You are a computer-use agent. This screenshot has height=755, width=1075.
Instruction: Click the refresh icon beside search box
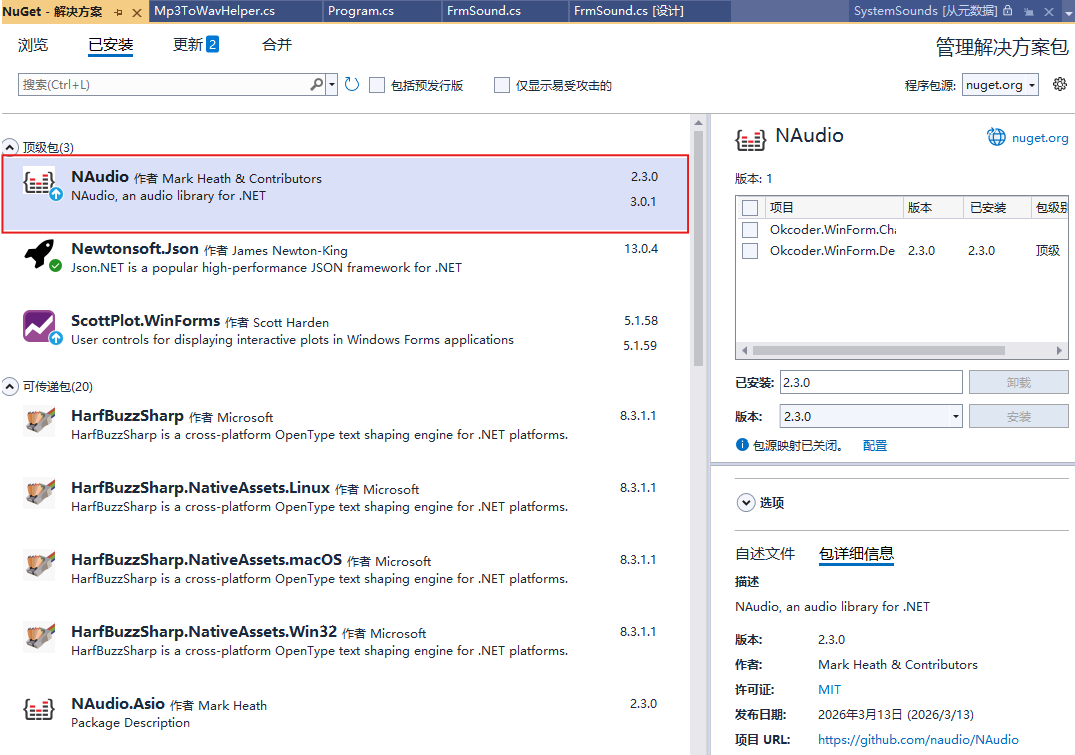pyautogui.click(x=352, y=84)
